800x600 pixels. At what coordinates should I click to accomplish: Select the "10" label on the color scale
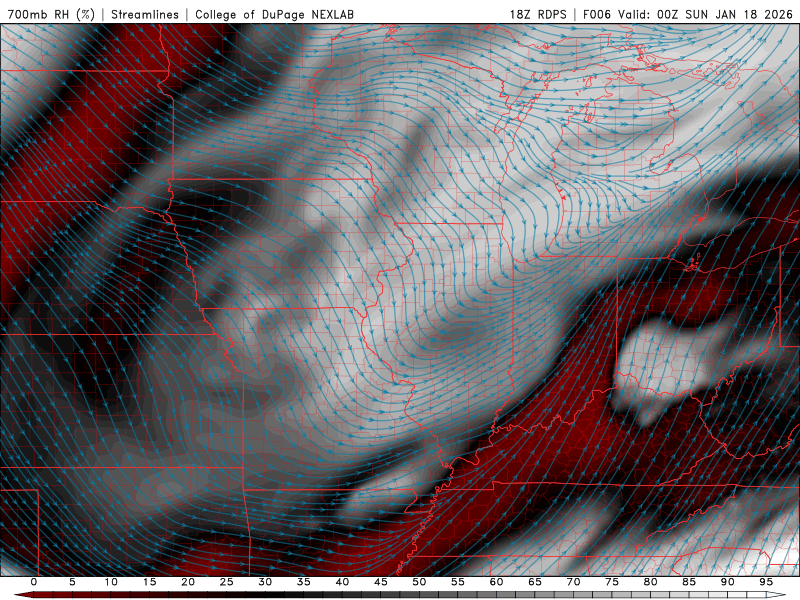pos(111,582)
